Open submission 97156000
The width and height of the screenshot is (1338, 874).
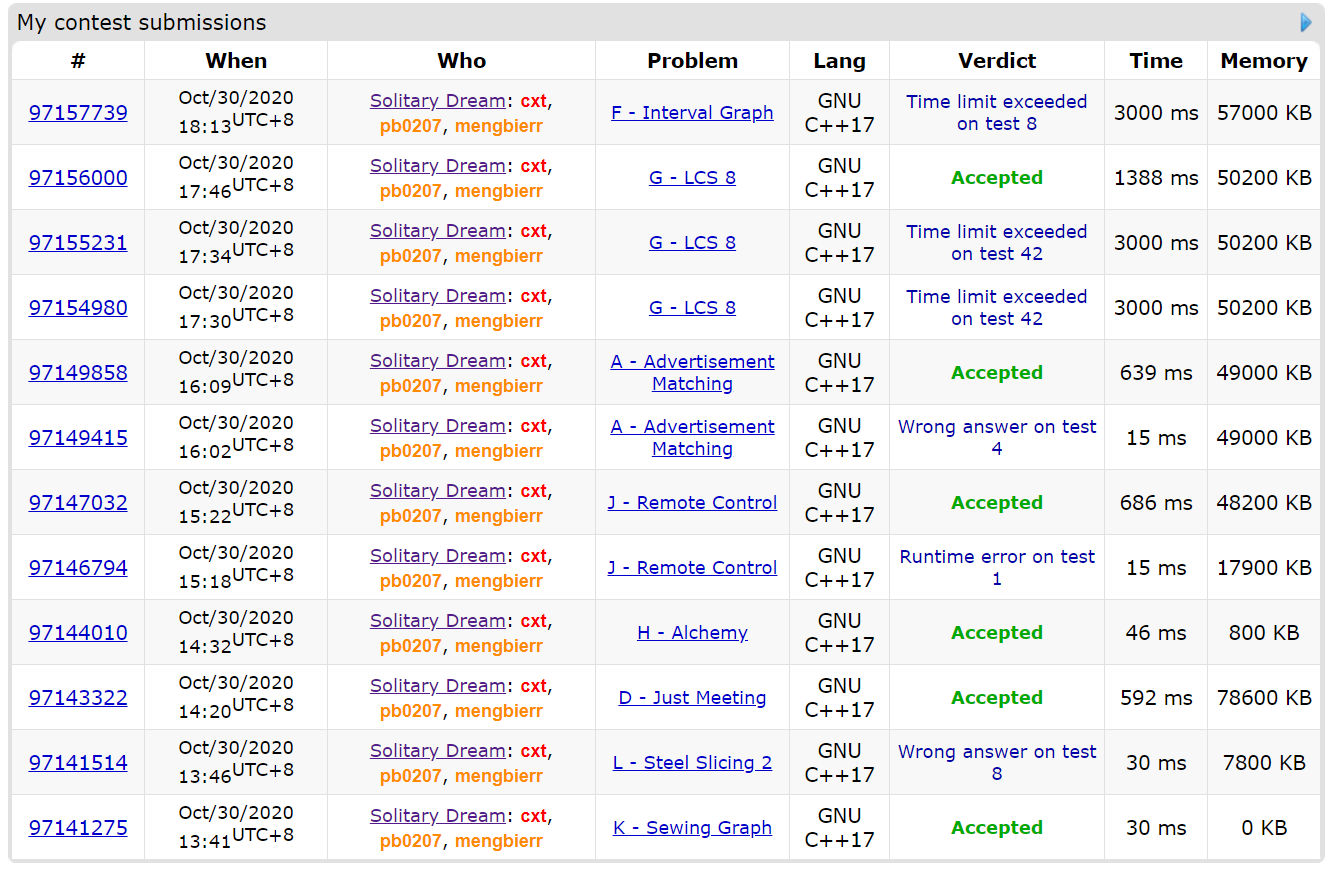pyautogui.click(x=78, y=178)
